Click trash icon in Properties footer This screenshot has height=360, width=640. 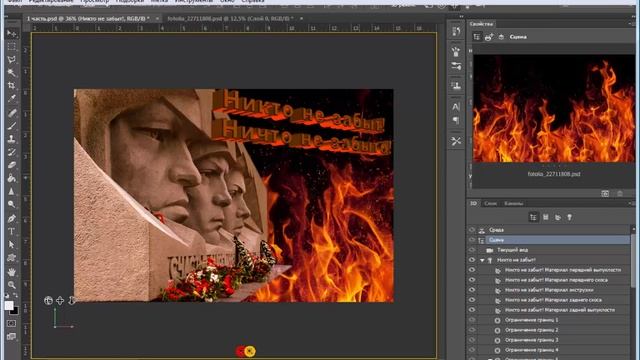pyautogui.click(x=620, y=193)
